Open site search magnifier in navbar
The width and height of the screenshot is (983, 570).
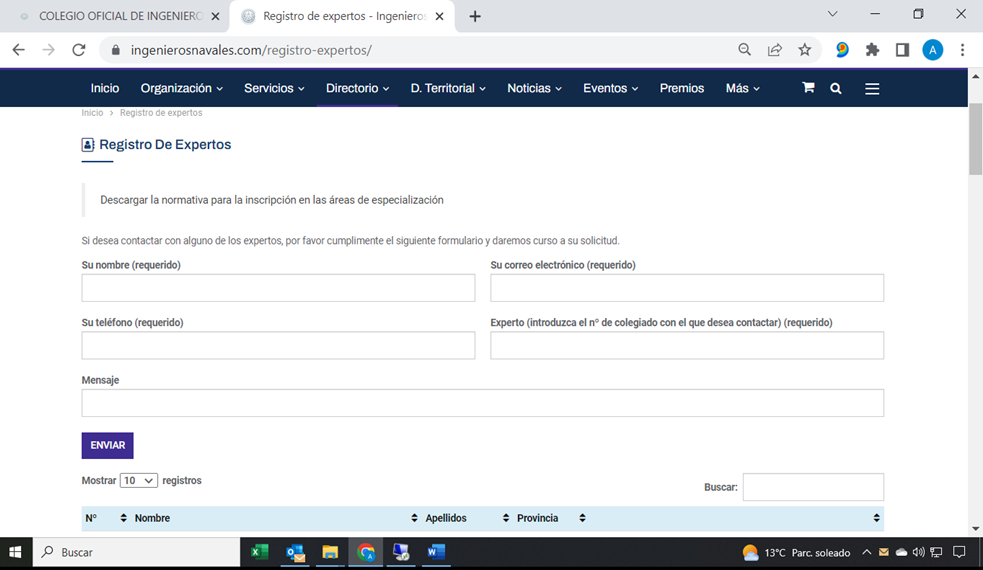pos(836,88)
